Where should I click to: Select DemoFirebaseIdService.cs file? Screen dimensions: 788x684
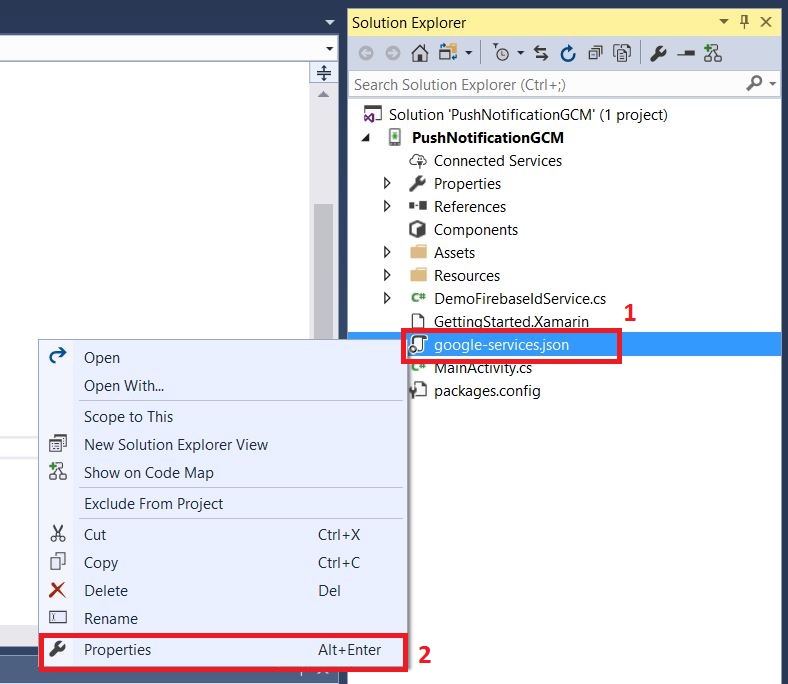(520, 299)
